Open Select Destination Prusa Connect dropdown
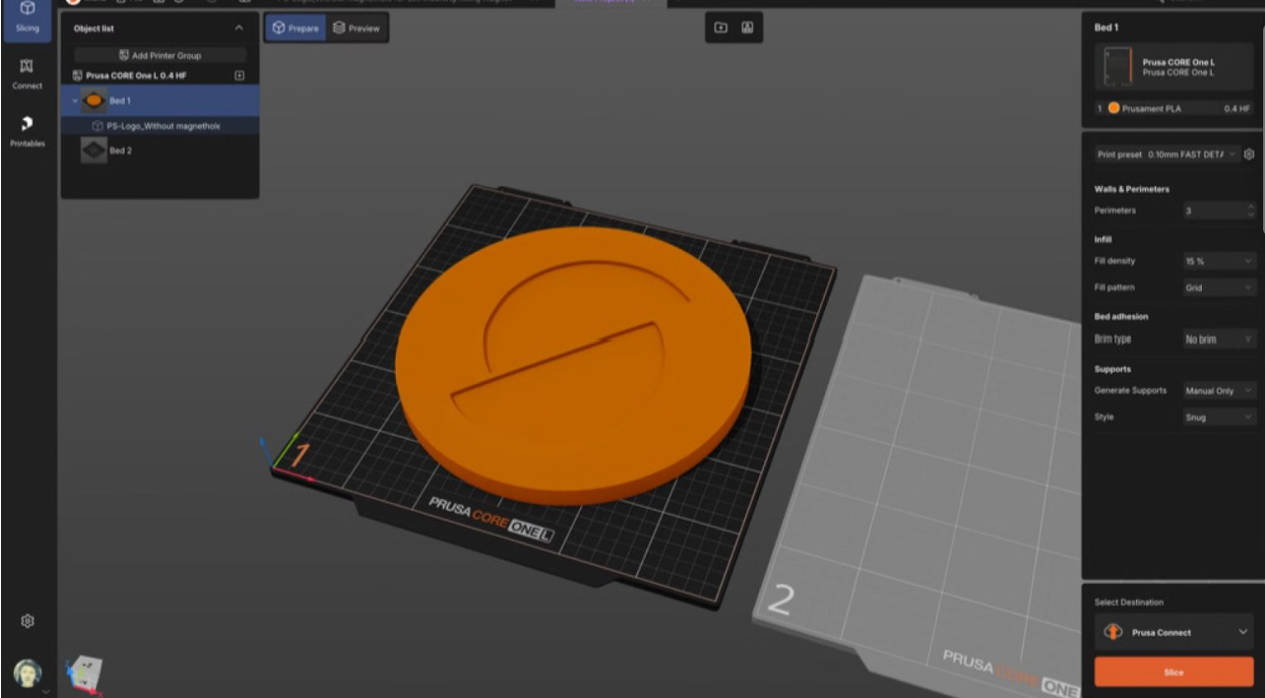 click(x=1174, y=632)
